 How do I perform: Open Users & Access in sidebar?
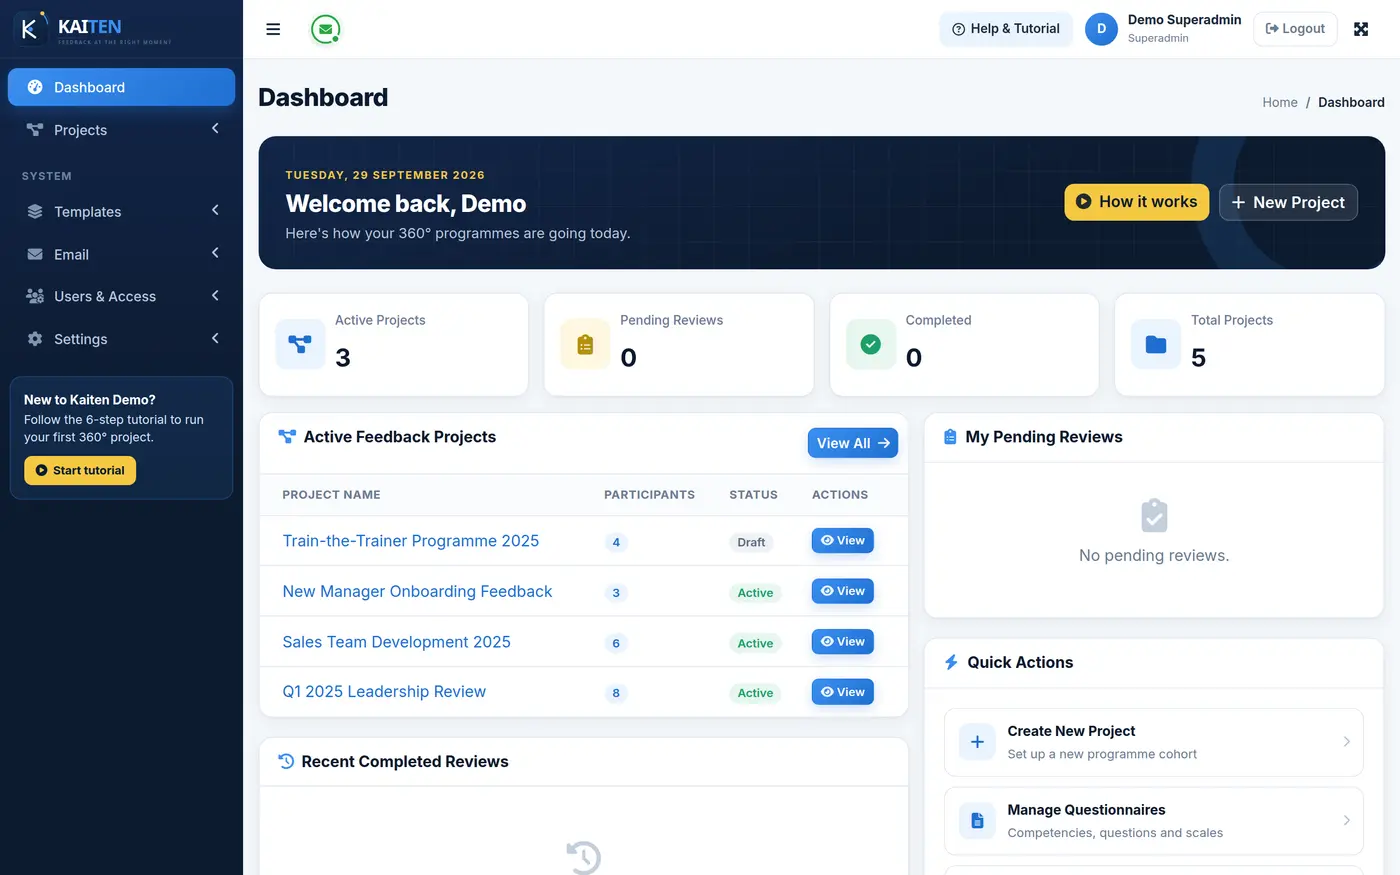click(x=121, y=296)
